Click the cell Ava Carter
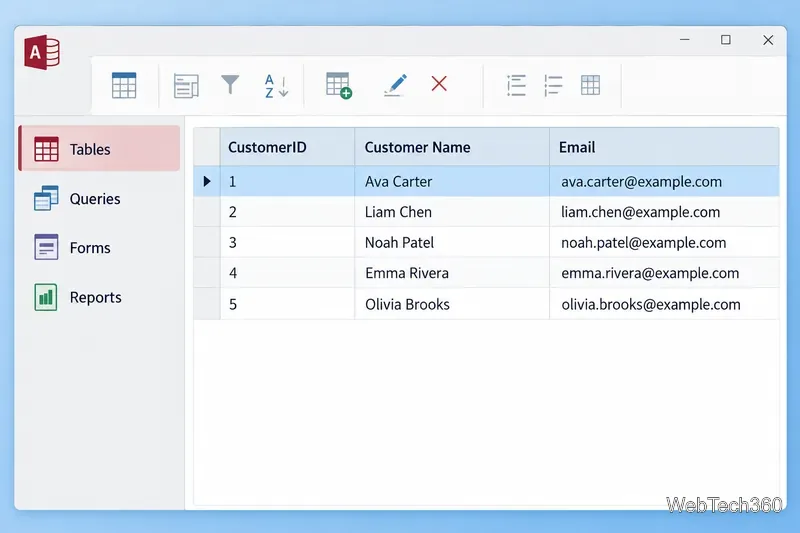 452,181
